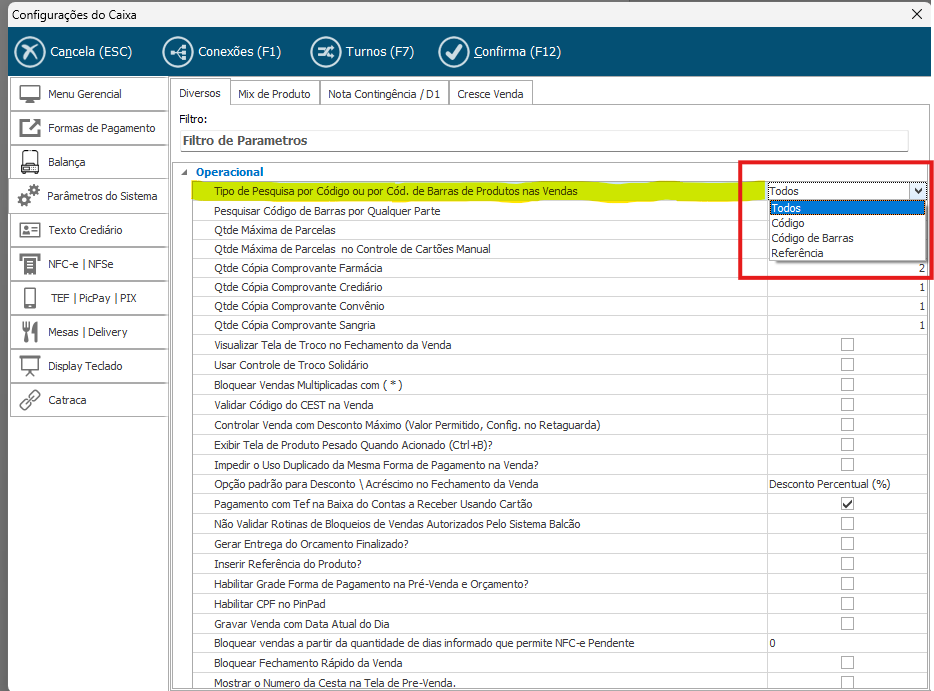
Task: Click the Filtro de Parametros input field
Action: coord(543,141)
